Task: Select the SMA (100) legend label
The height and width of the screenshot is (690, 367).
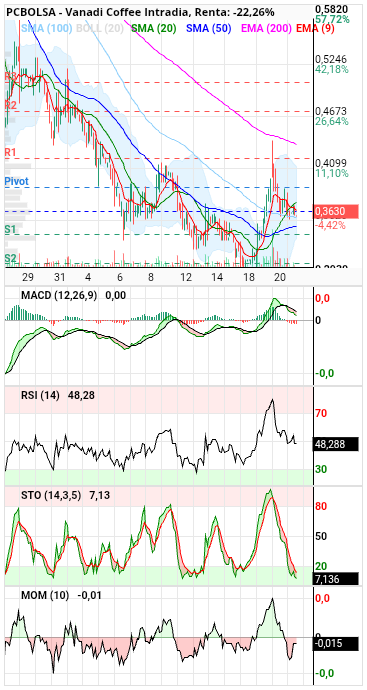Action: [x=47, y=29]
